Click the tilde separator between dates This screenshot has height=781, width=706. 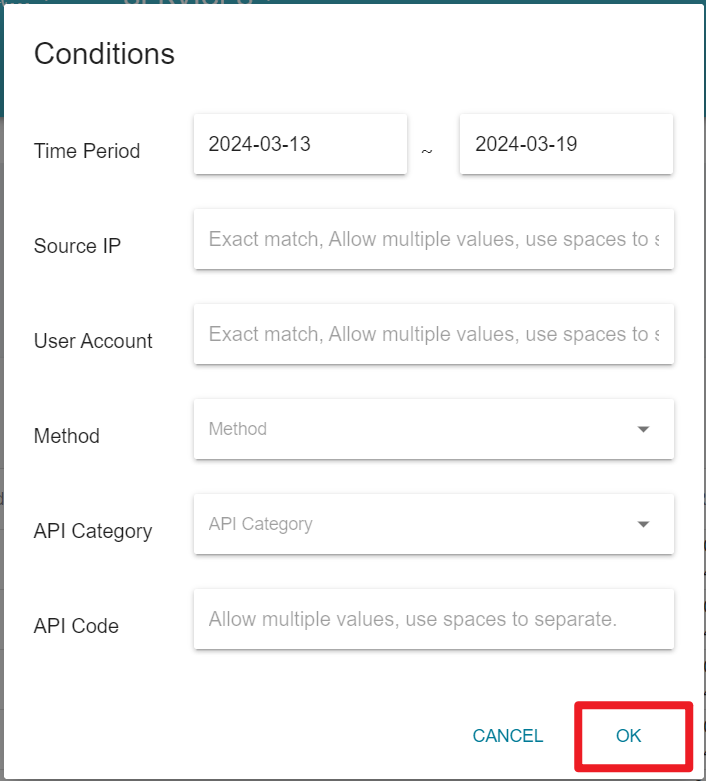coord(427,151)
